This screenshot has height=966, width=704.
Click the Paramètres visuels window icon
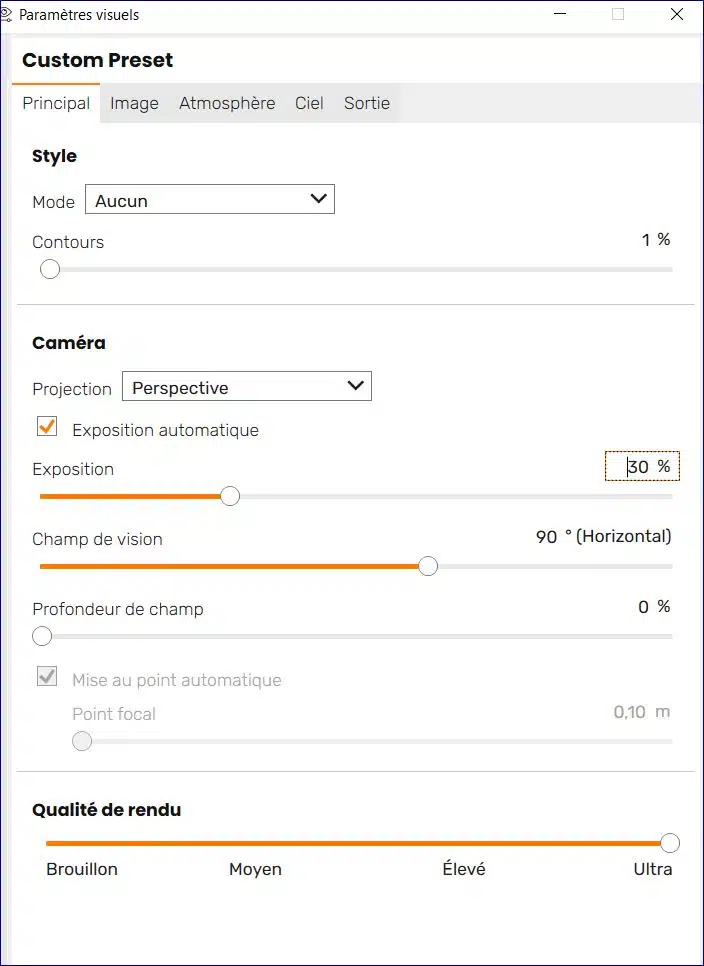[6, 14]
